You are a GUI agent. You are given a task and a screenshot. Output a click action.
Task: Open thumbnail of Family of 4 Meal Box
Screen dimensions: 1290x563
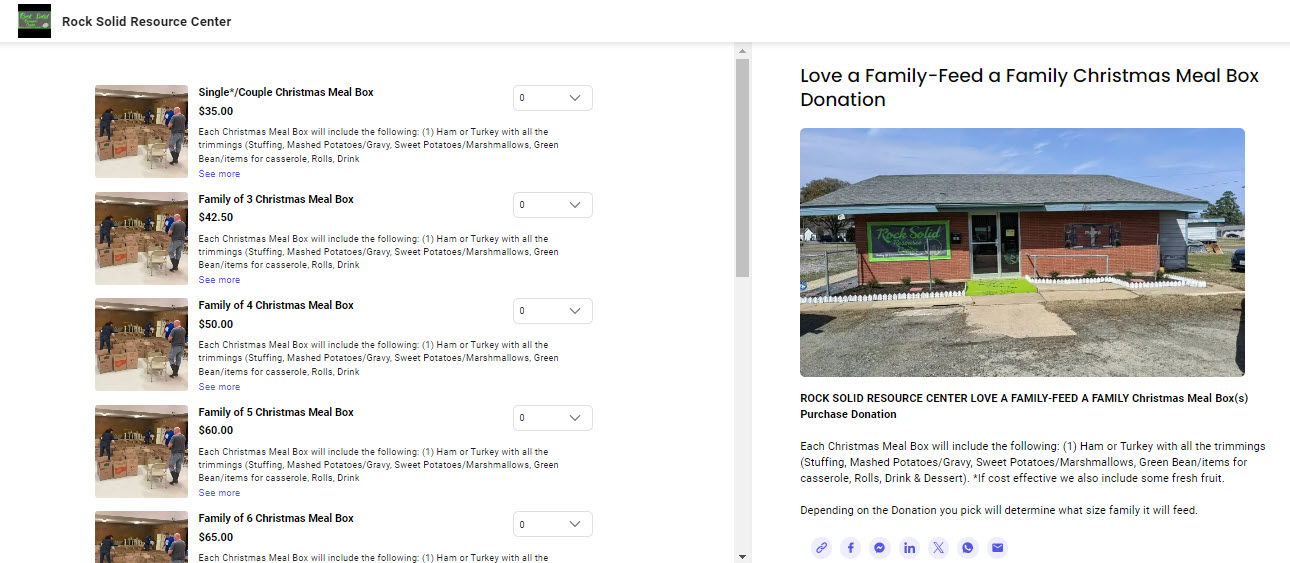[141, 344]
